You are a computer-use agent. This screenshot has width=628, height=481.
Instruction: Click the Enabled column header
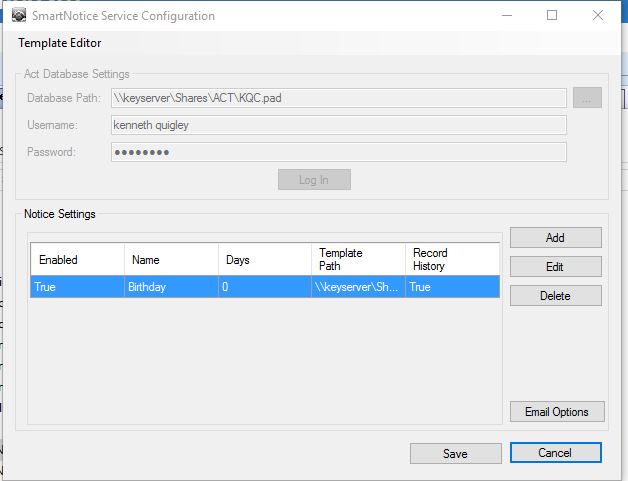click(x=78, y=260)
